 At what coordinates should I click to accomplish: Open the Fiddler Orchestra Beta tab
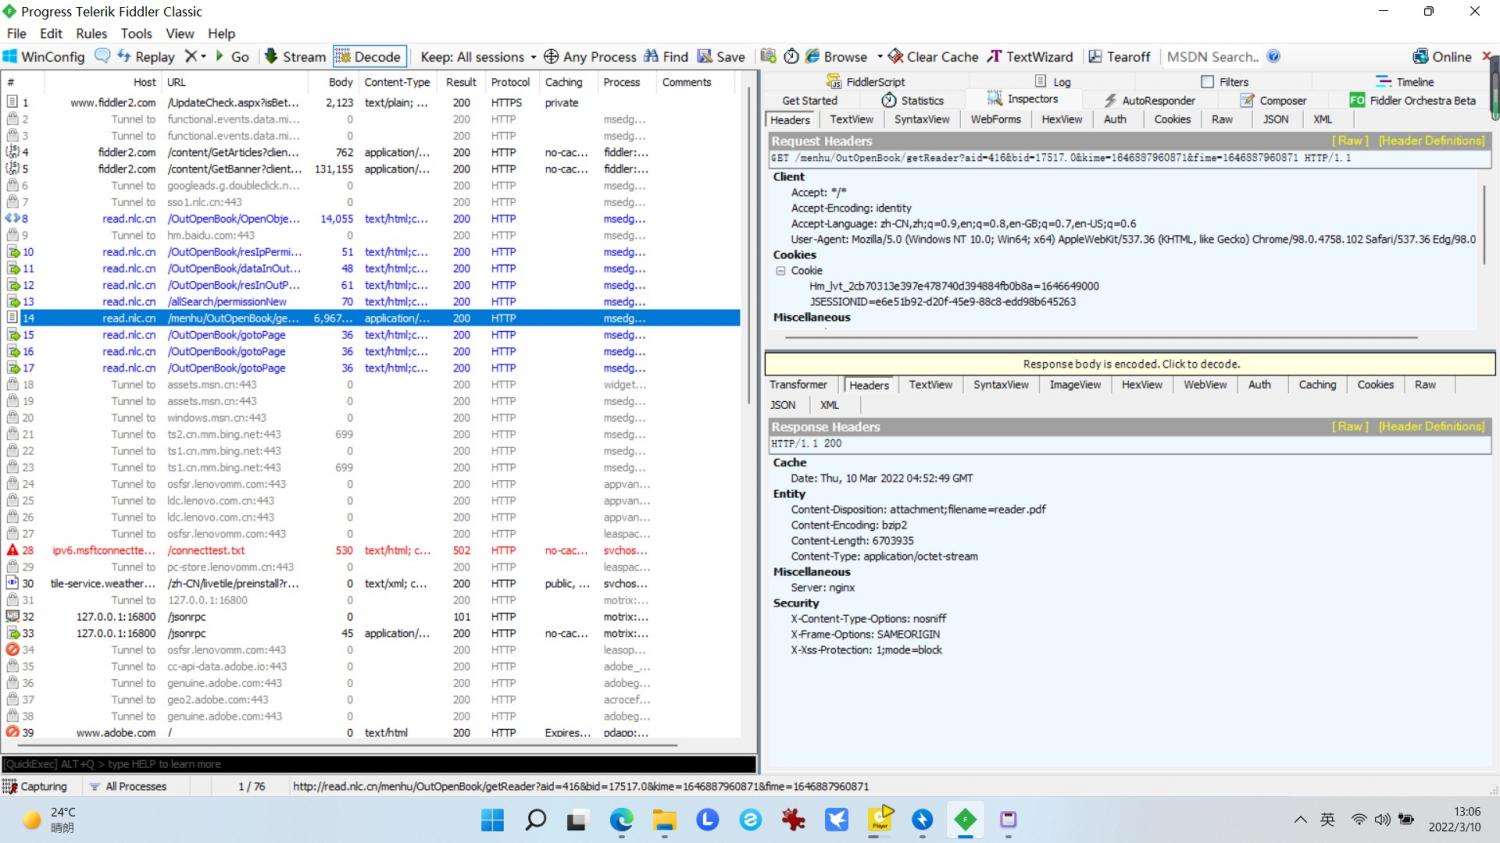1413,100
